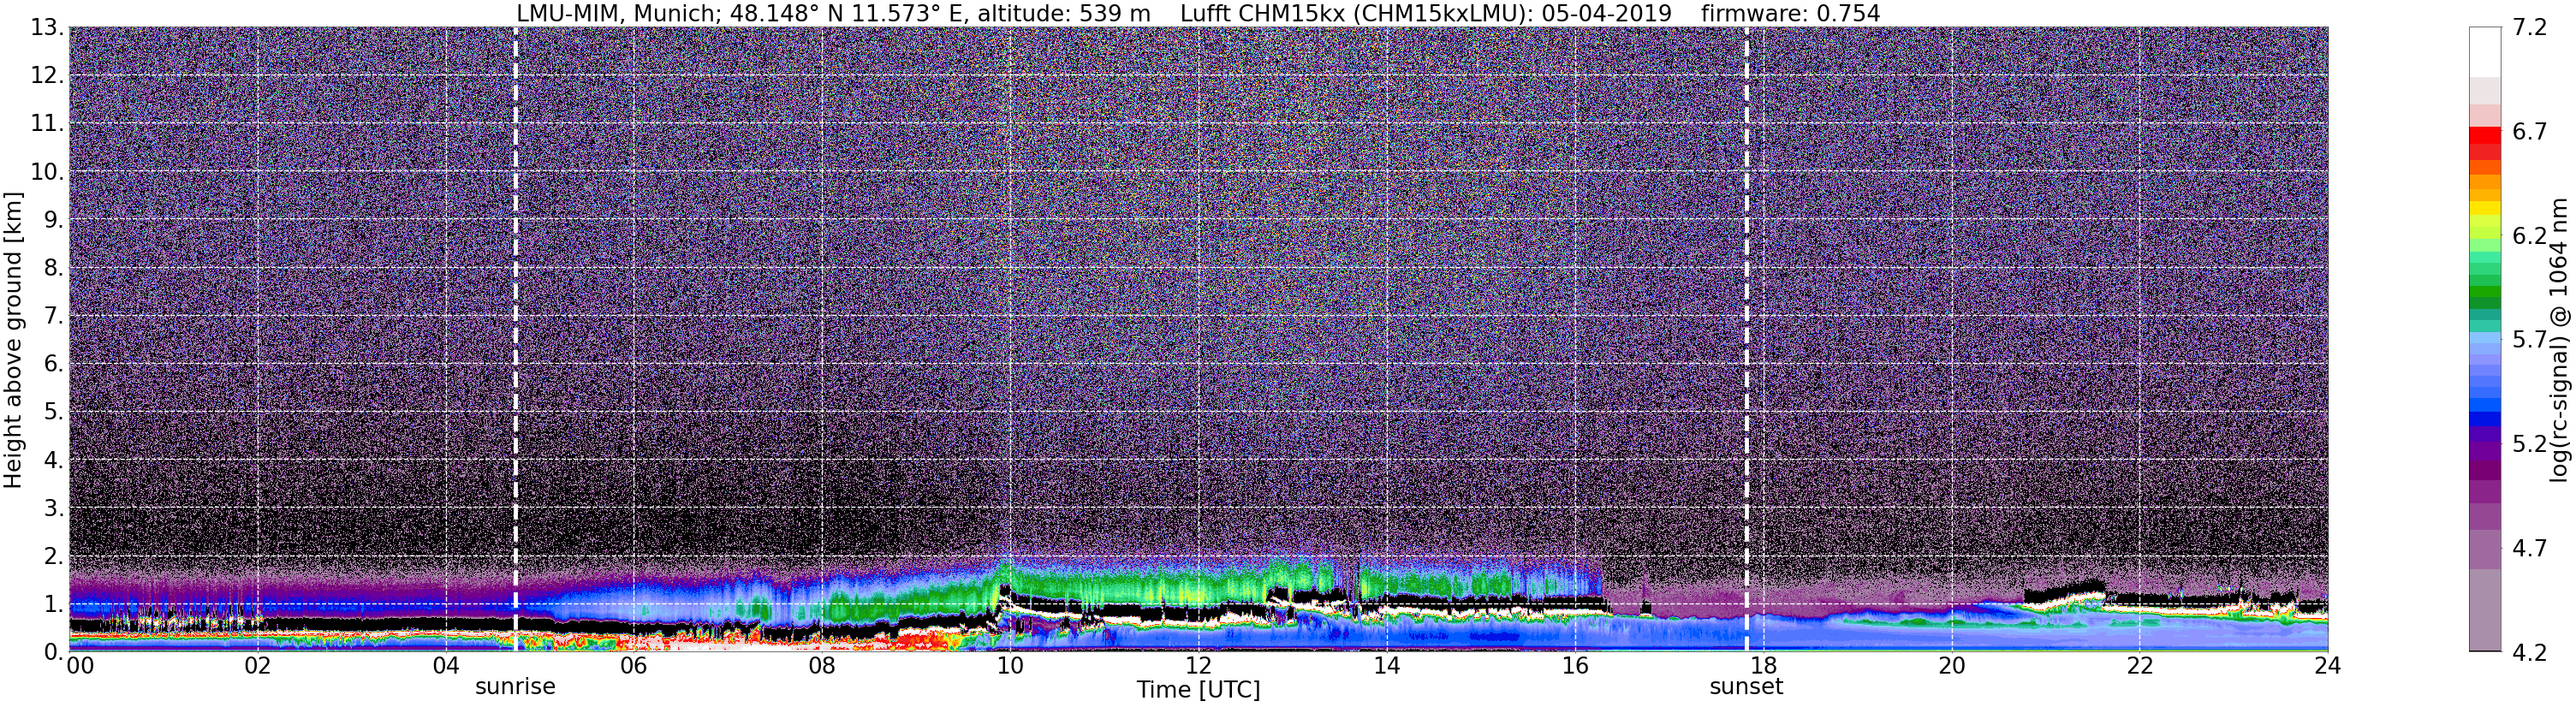This screenshot has width=2576, height=707.
Task: Click the x-axis tick label '12'
Action: click(x=1198, y=665)
